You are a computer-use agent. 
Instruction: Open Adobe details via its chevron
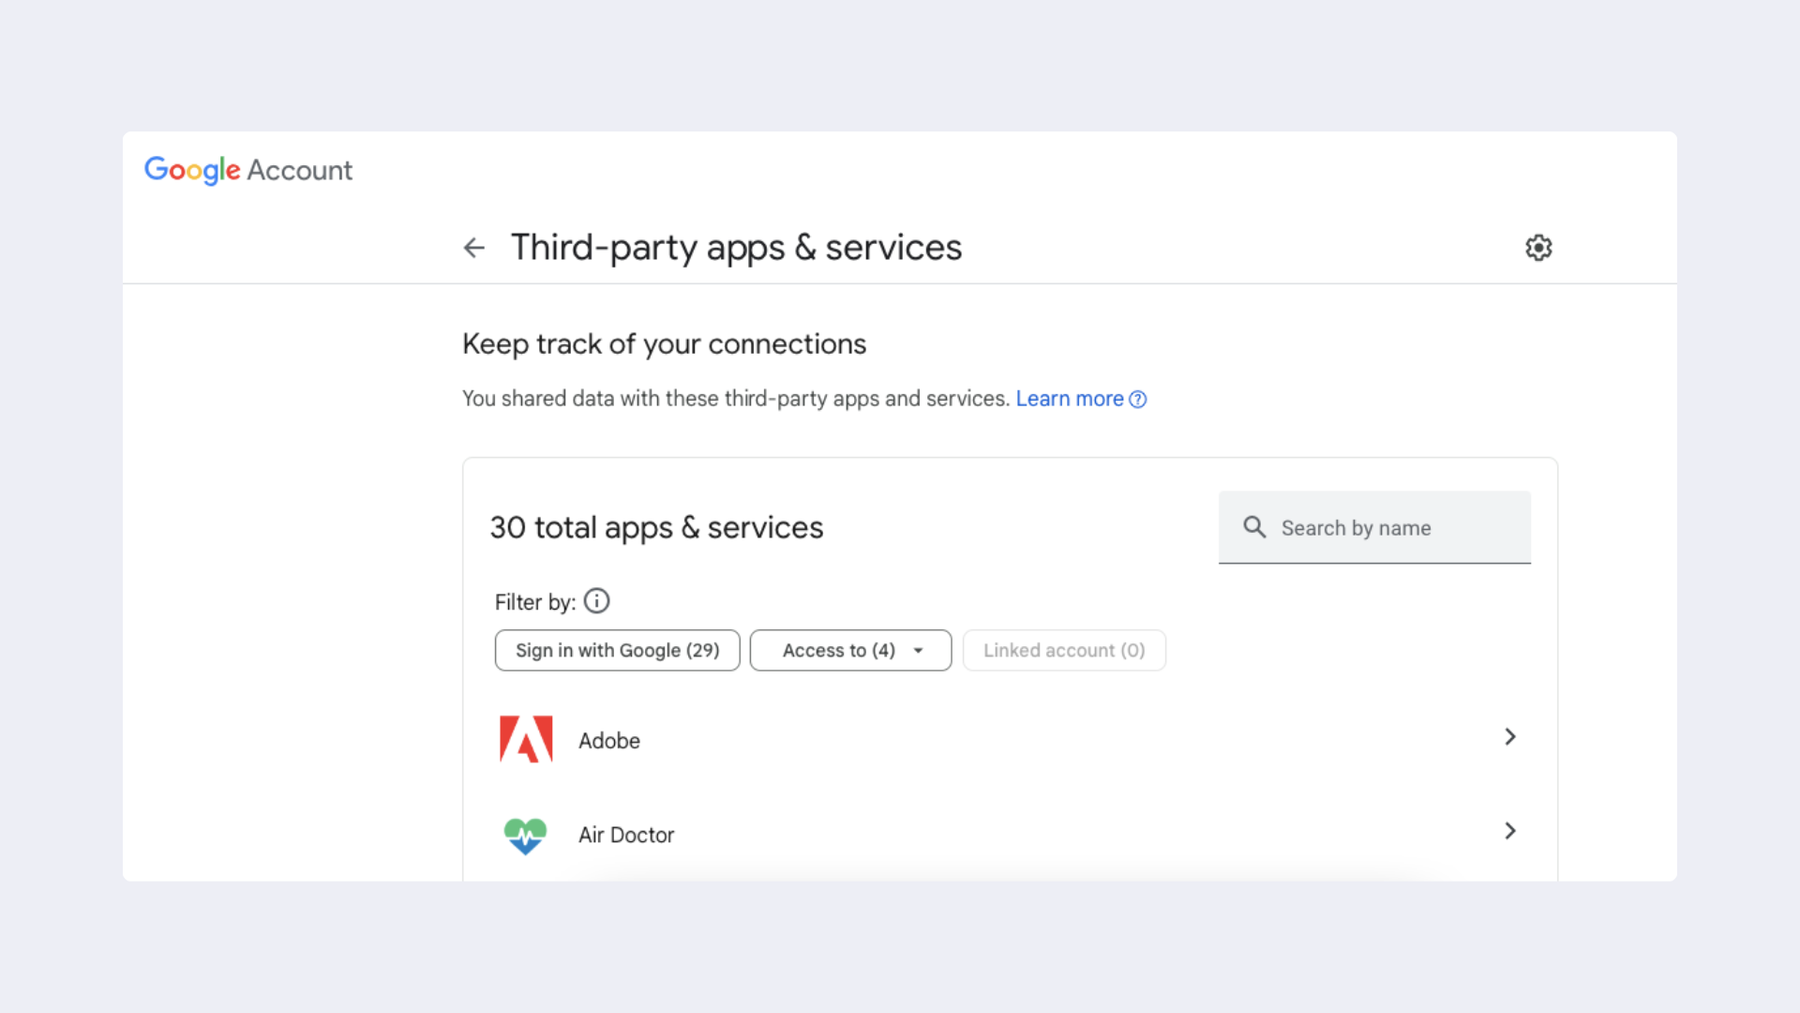(1510, 737)
